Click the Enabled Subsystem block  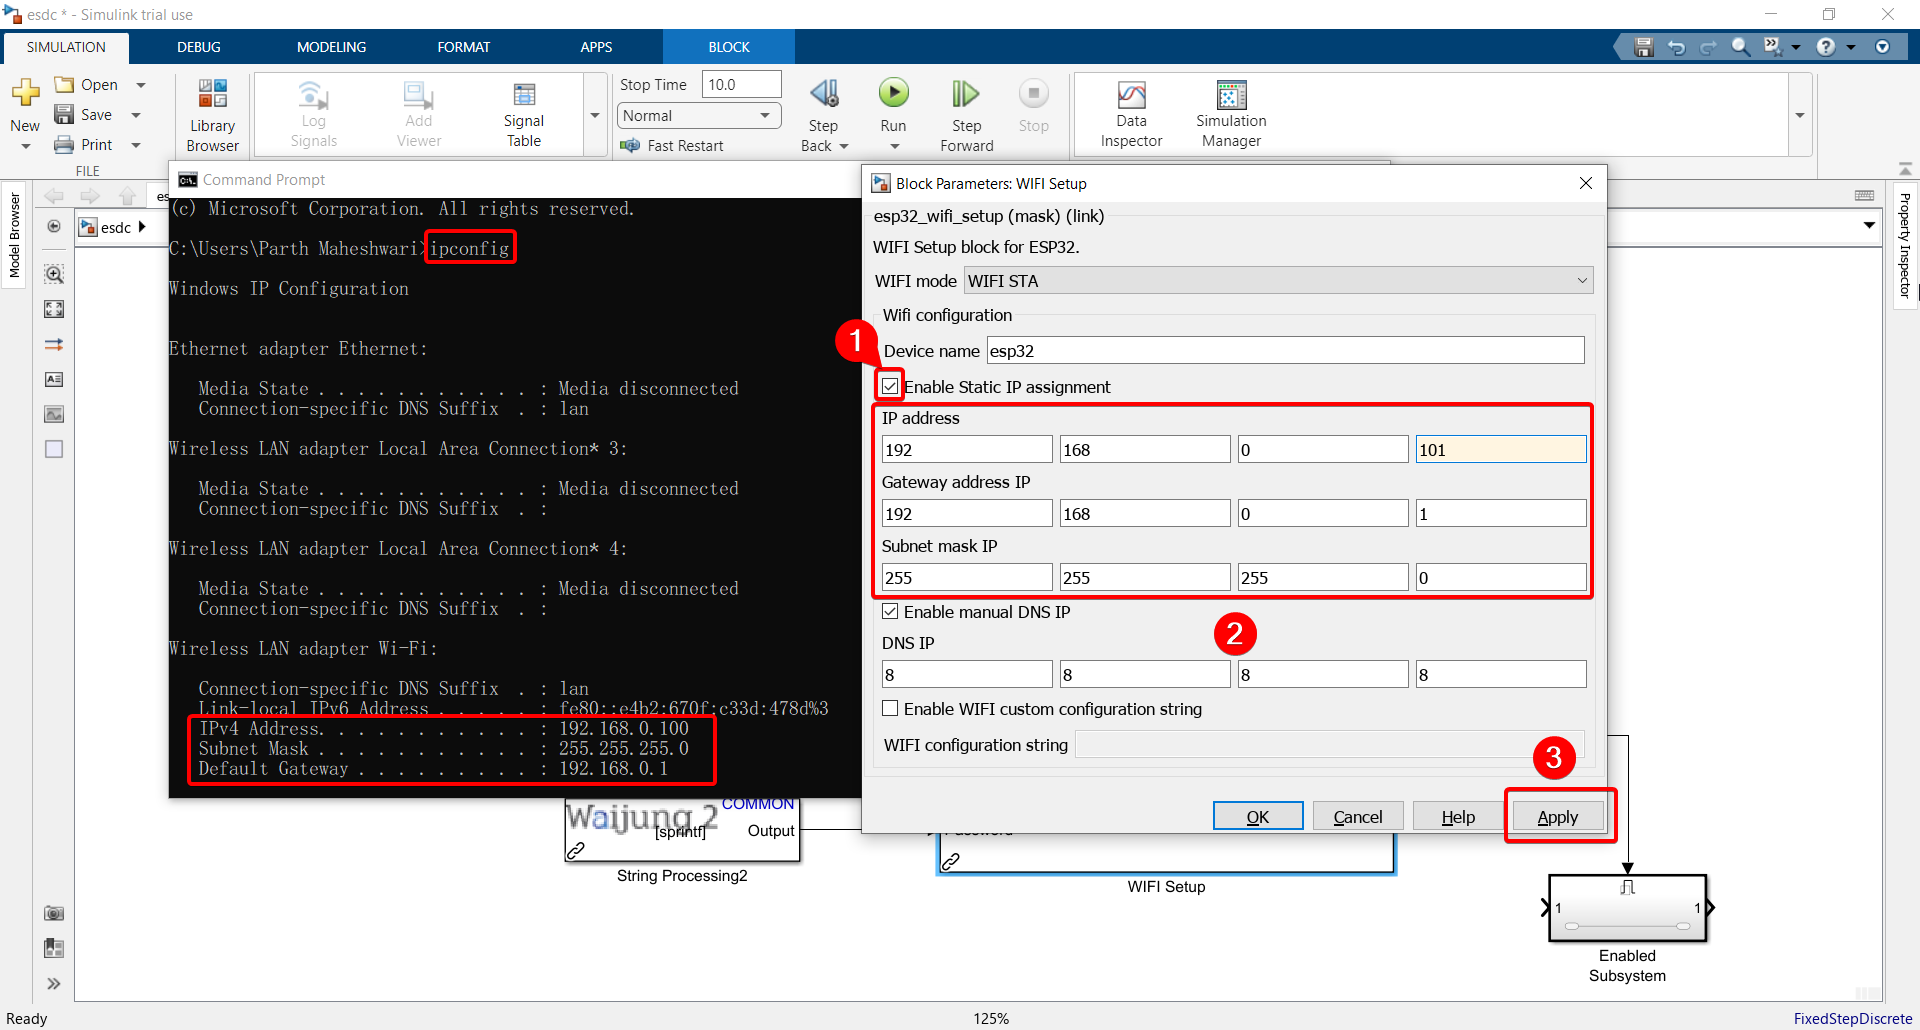point(1627,908)
